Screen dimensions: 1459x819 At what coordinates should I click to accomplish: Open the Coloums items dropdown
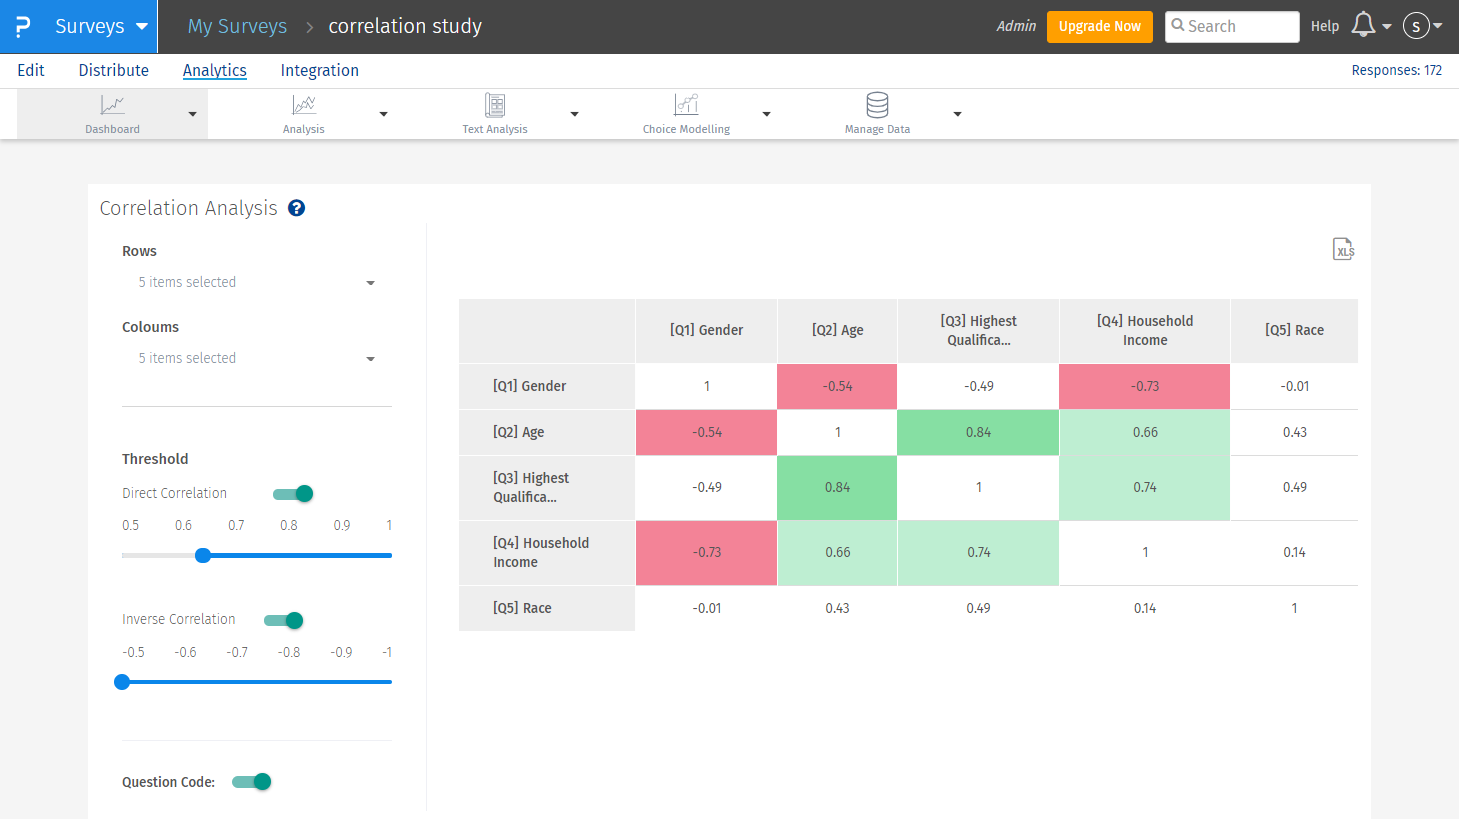click(x=256, y=359)
